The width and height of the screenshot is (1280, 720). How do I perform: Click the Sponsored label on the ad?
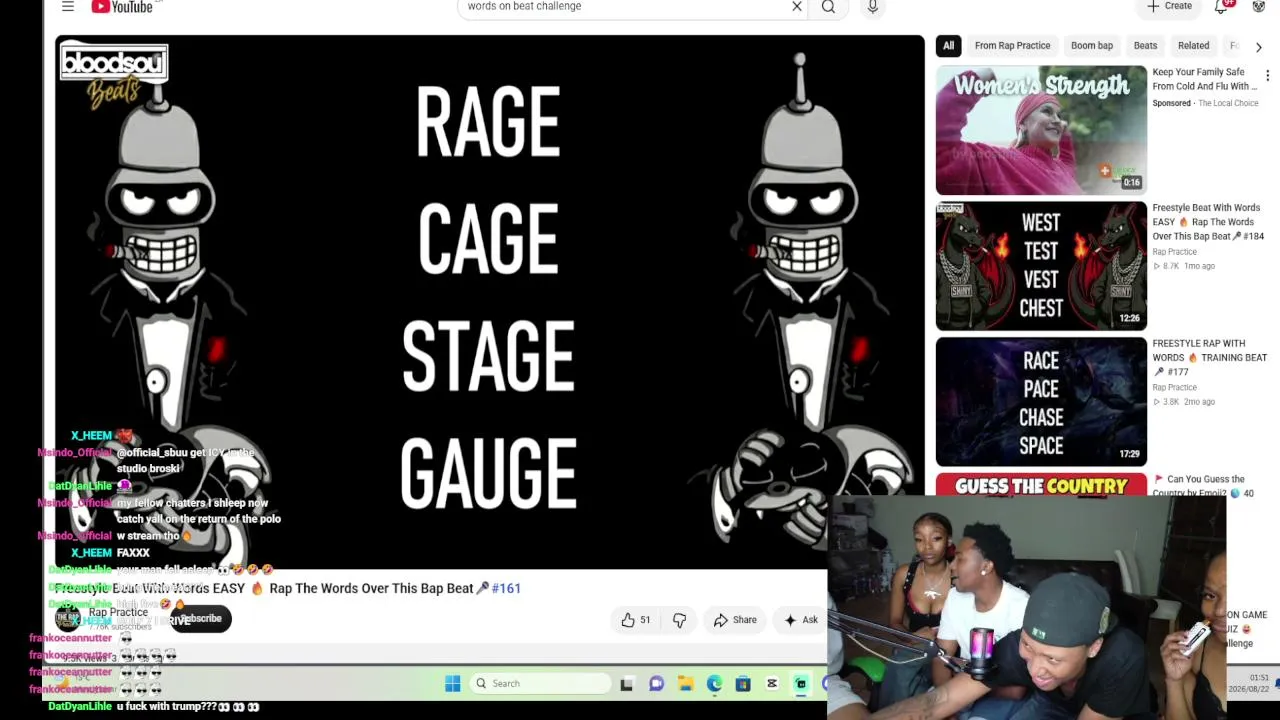coord(1171,103)
